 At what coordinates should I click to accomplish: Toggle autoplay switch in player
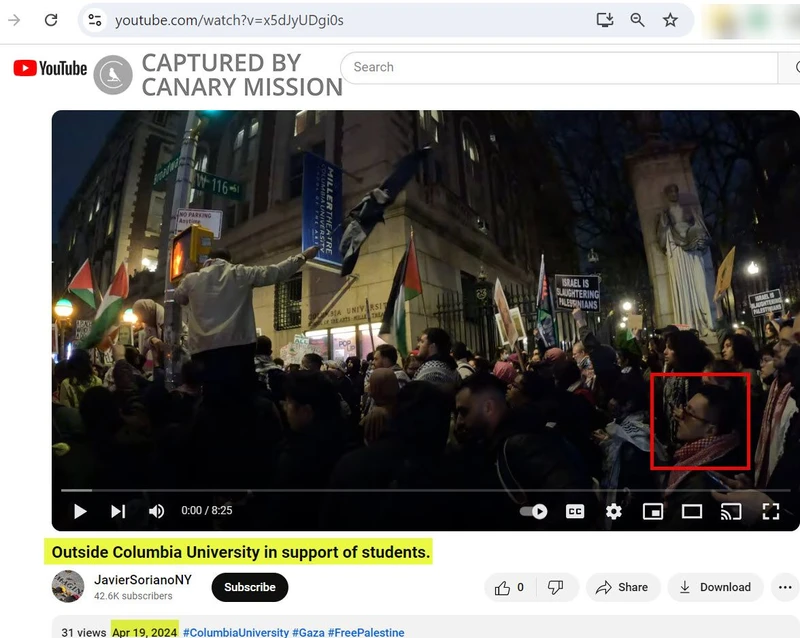(534, 511)
